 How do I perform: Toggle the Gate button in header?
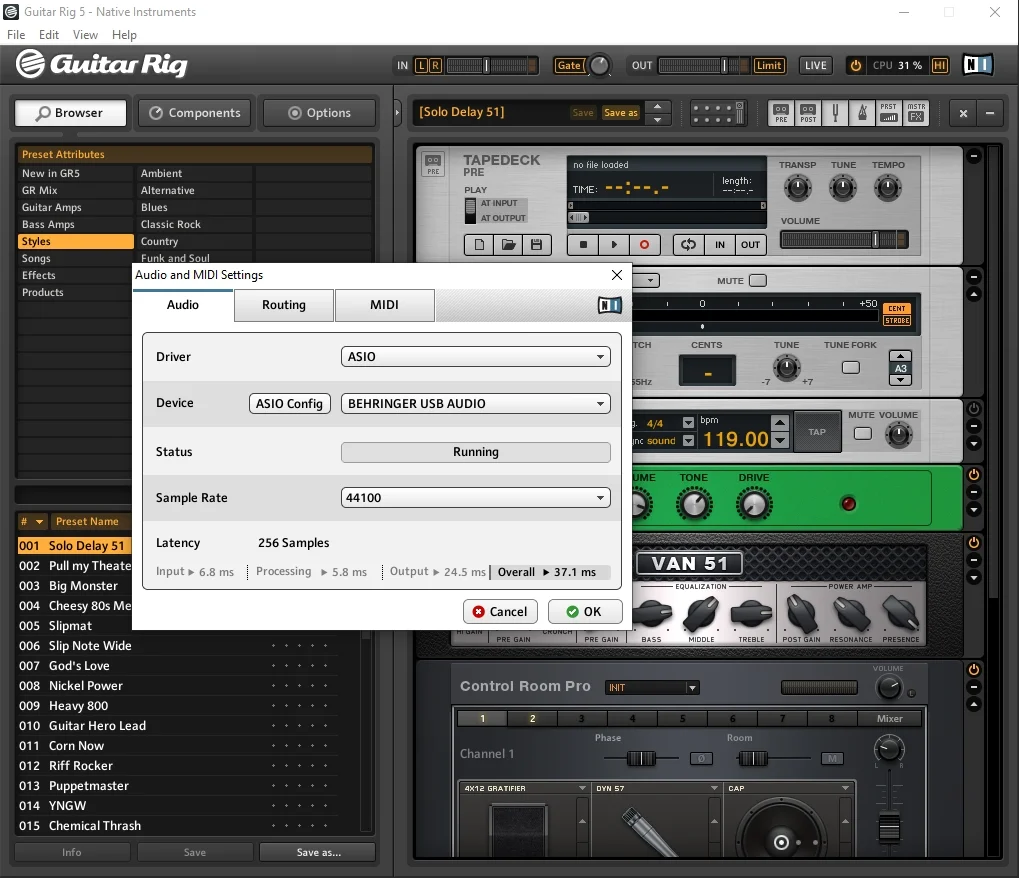(569, 66)
